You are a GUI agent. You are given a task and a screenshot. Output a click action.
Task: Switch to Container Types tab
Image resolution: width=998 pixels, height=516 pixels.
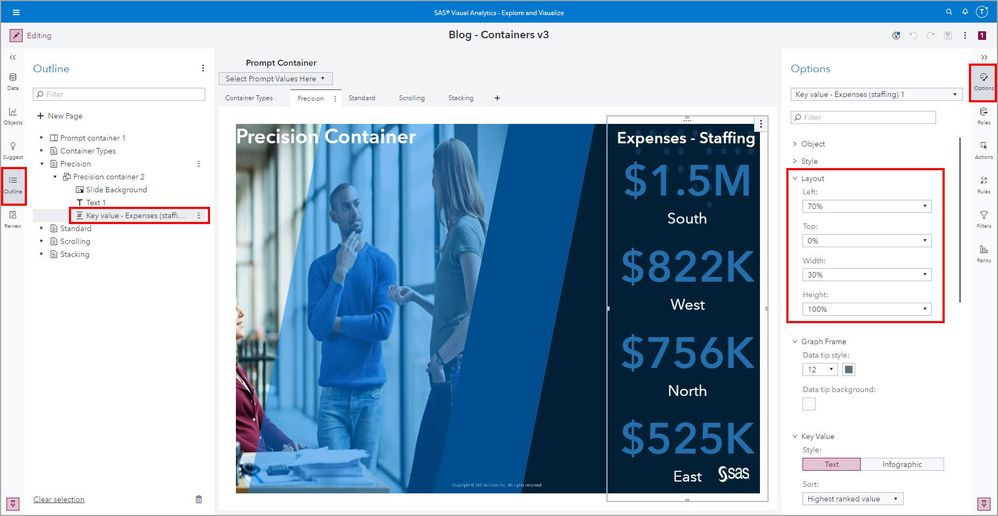point(249,98)
